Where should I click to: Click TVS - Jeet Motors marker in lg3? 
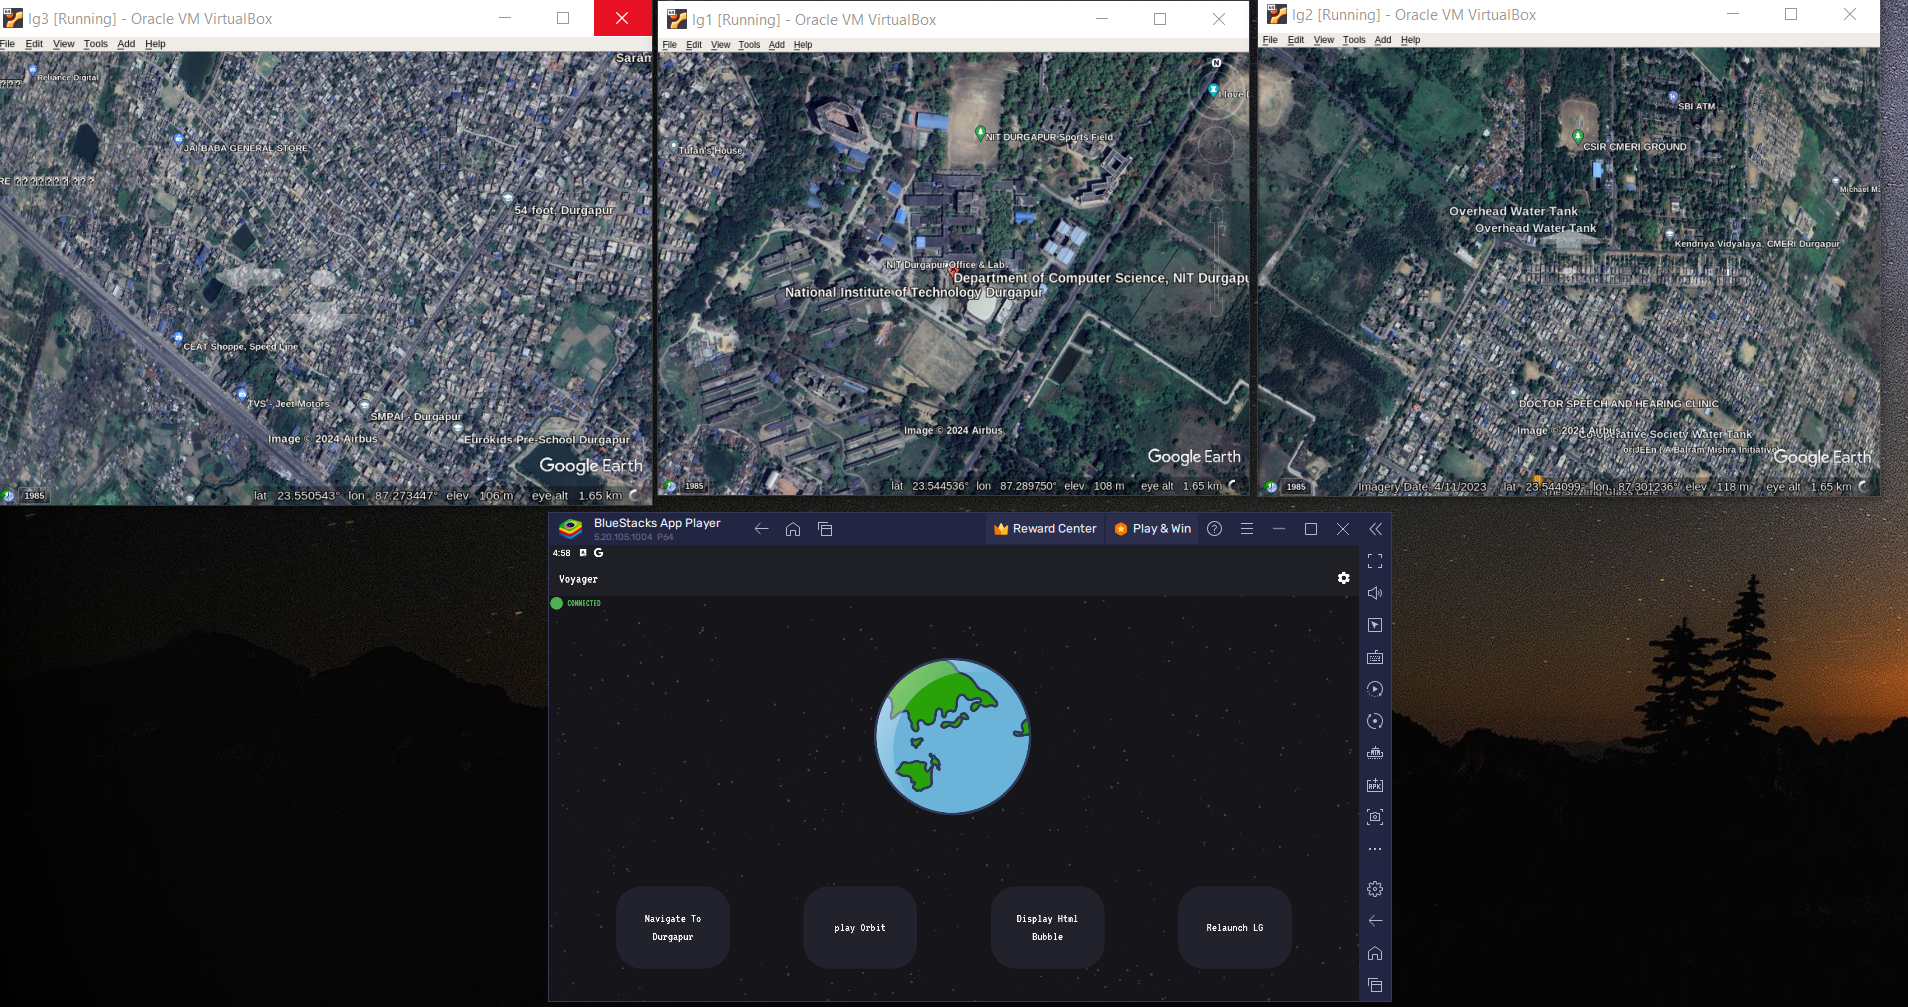pos(241,394)
